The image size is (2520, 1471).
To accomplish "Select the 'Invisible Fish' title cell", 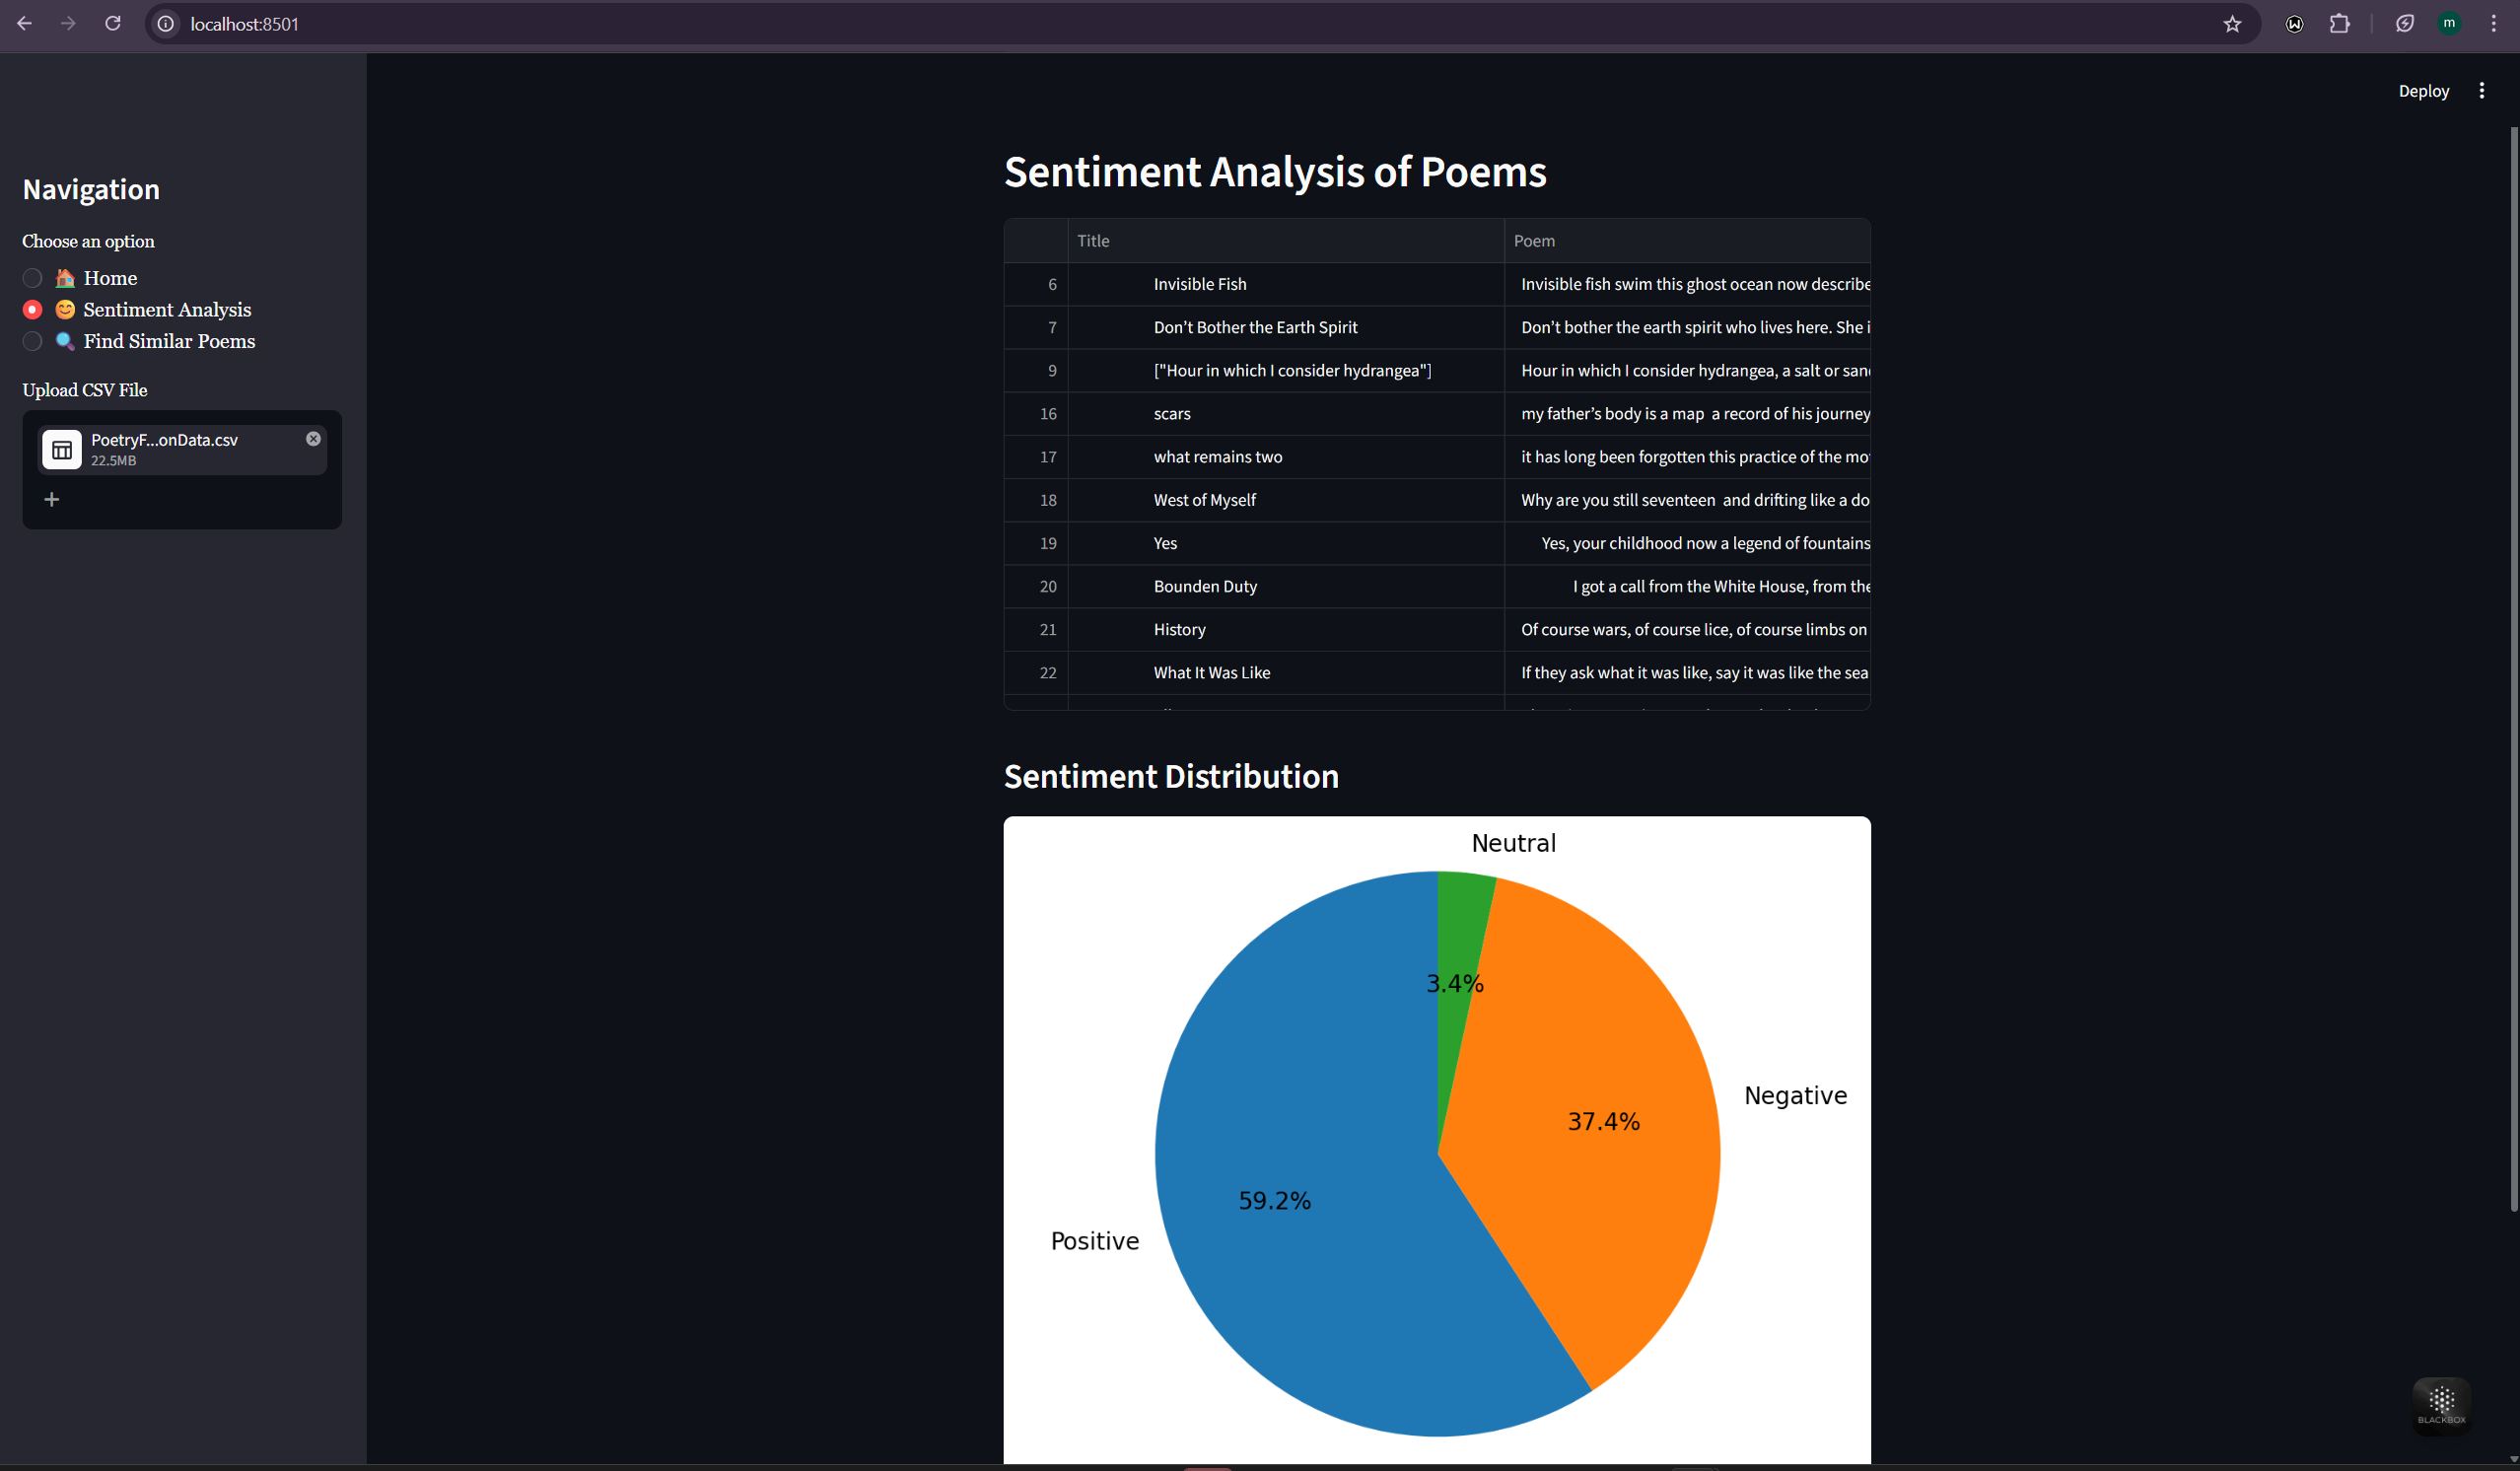I will 1286,284.
